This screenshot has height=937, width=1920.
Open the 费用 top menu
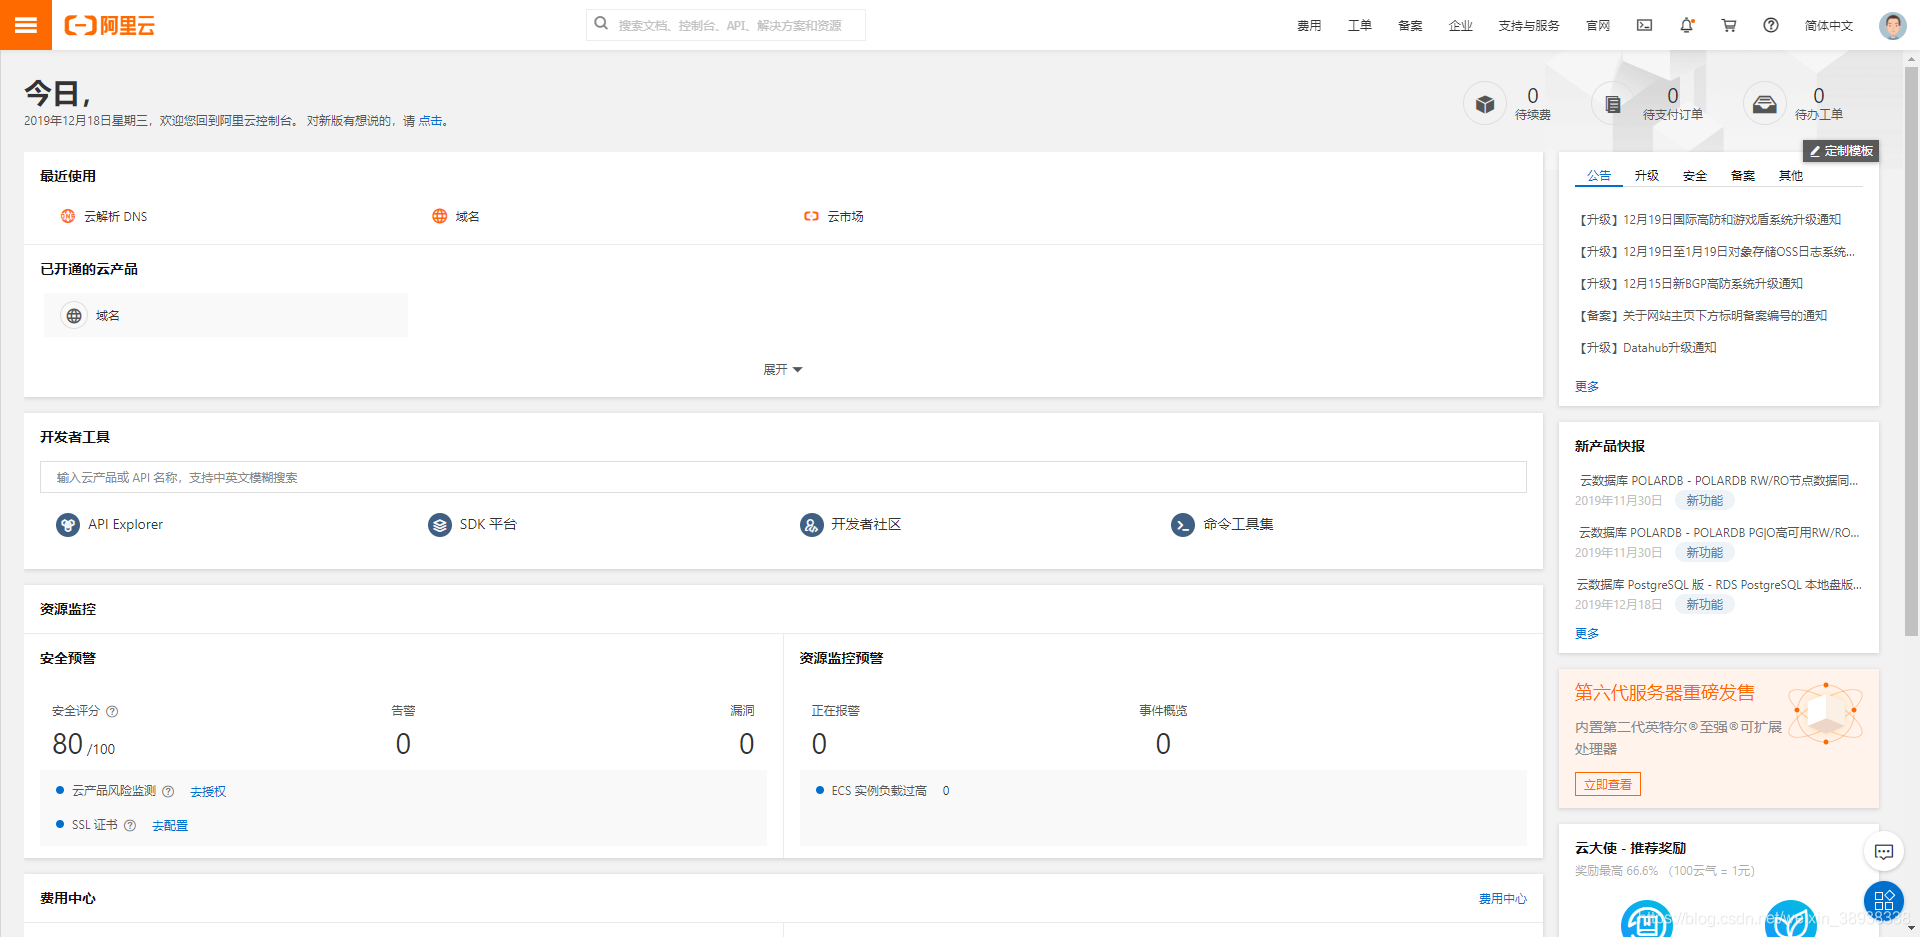pyautogui.click(x=1309, y=25)
